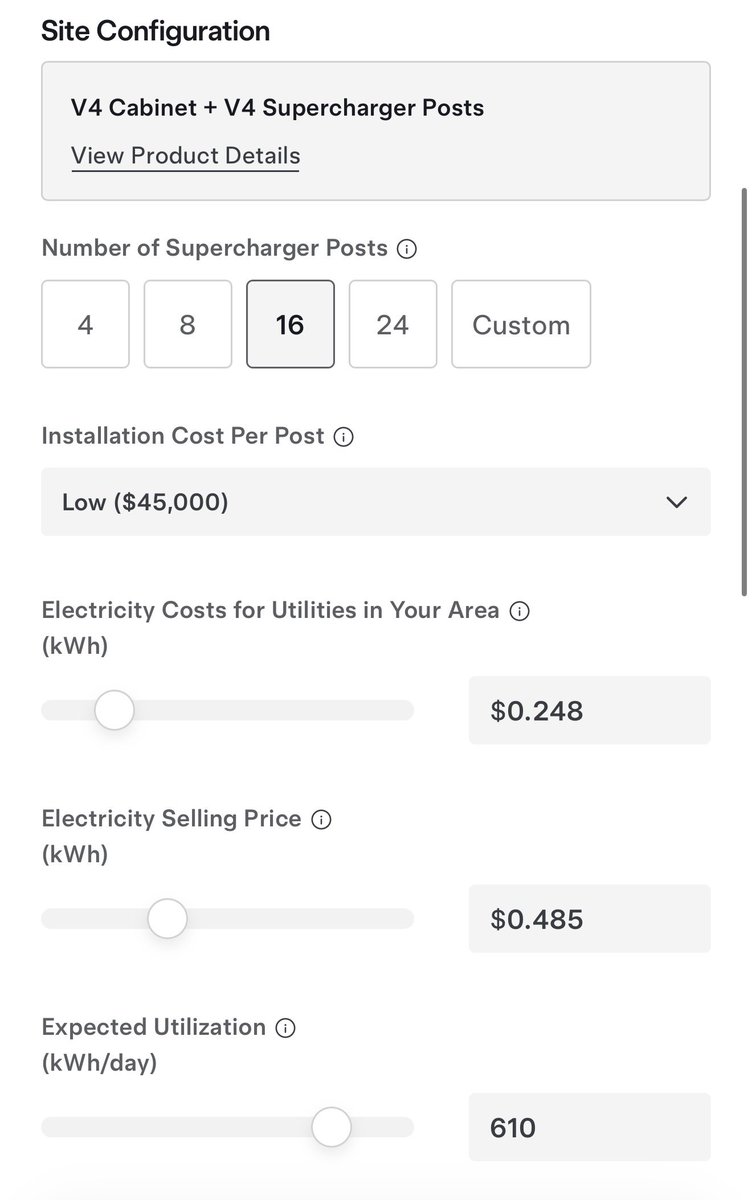Viewport: 752px width, 1200px height.
Task: Open info icon for Number of Supercharger Posts
Action: click(x=406, y=250)
